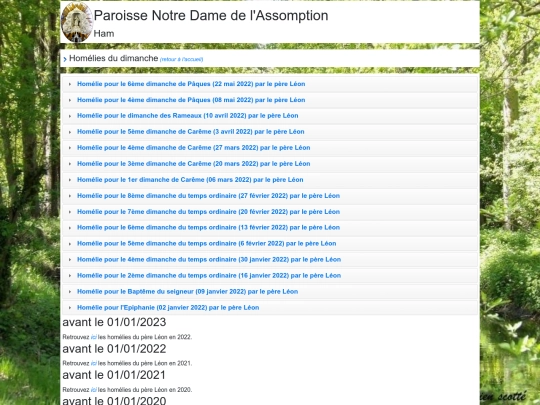The width and height of the screenshot is (540, 405).
Task: Expand arrow for 6ème dimanche de Pâques homily
Action: click(70, 84)
